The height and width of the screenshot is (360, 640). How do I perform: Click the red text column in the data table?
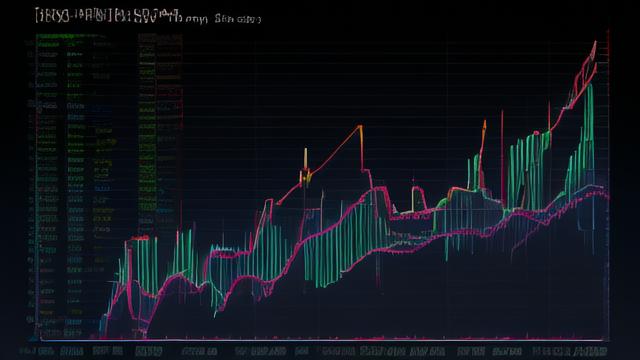click(169, 122)
